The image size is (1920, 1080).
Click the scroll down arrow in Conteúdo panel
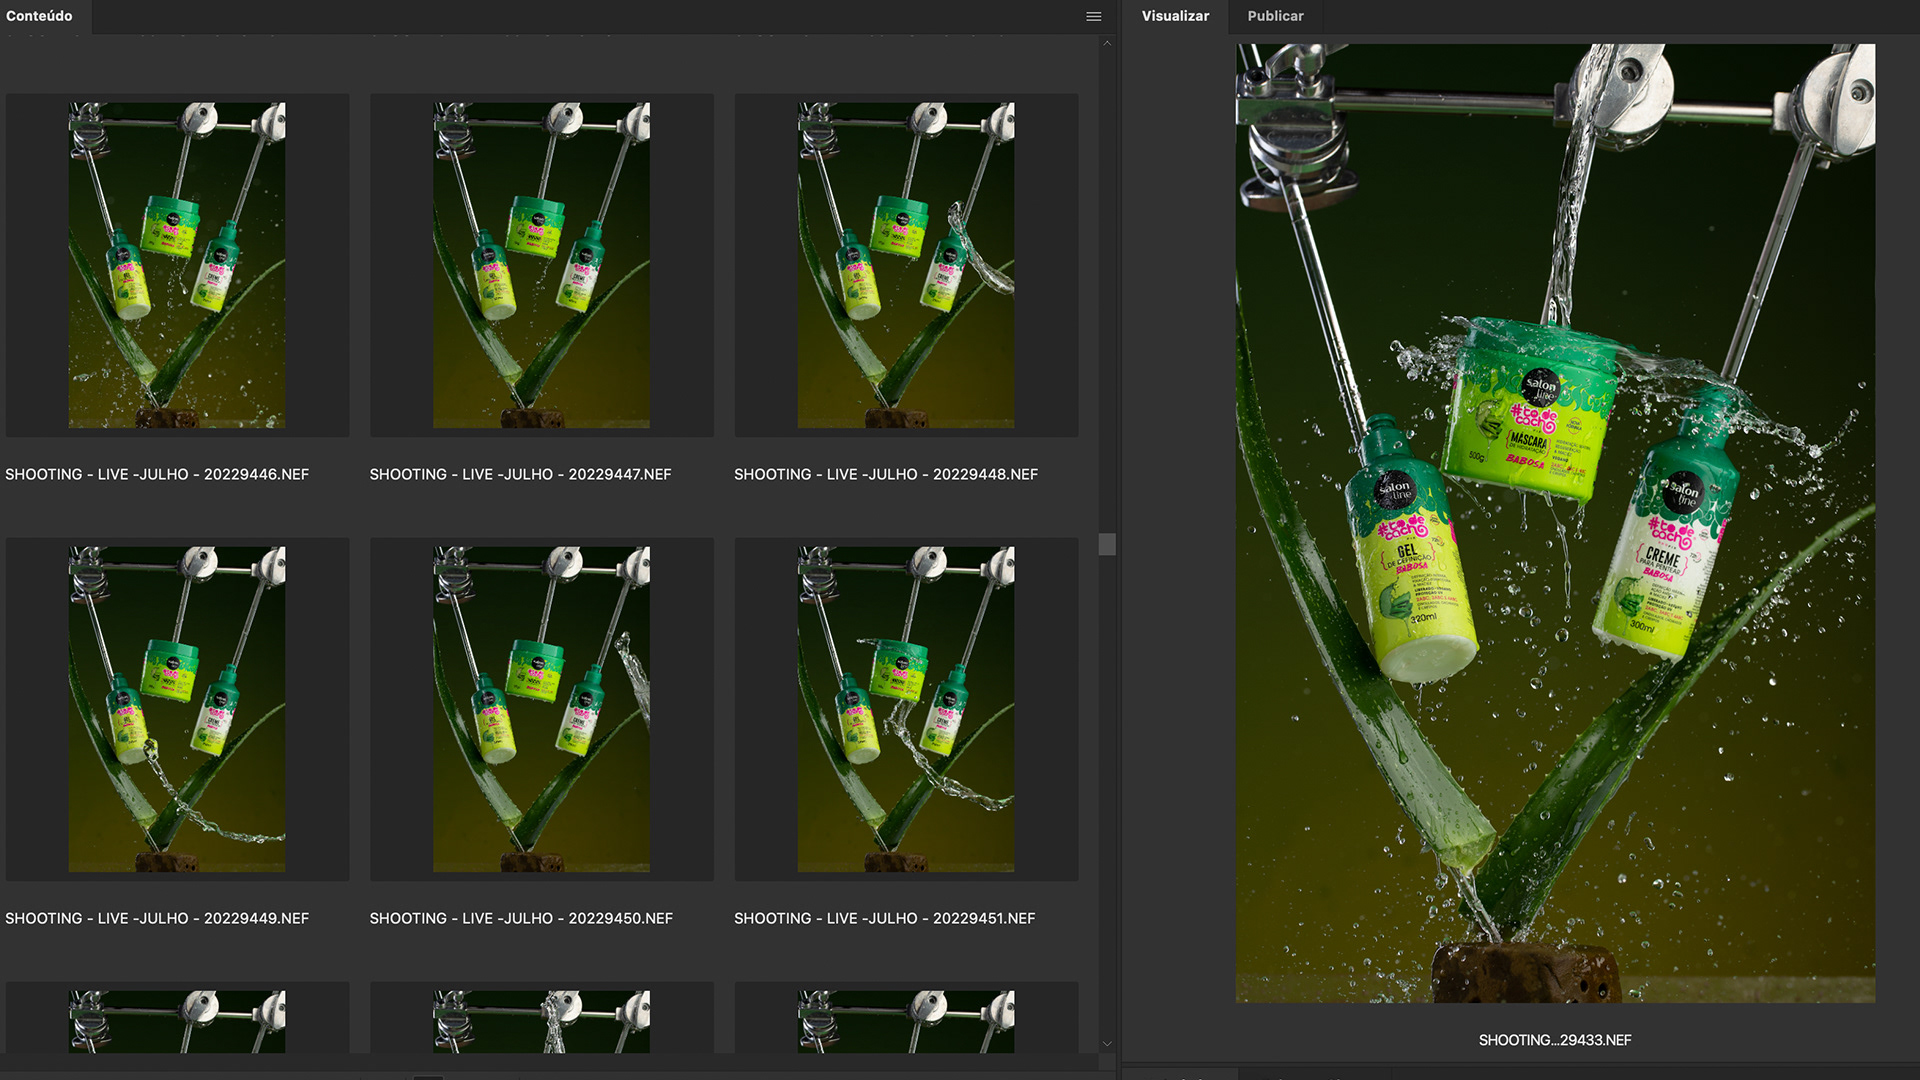[1107, 1043]
